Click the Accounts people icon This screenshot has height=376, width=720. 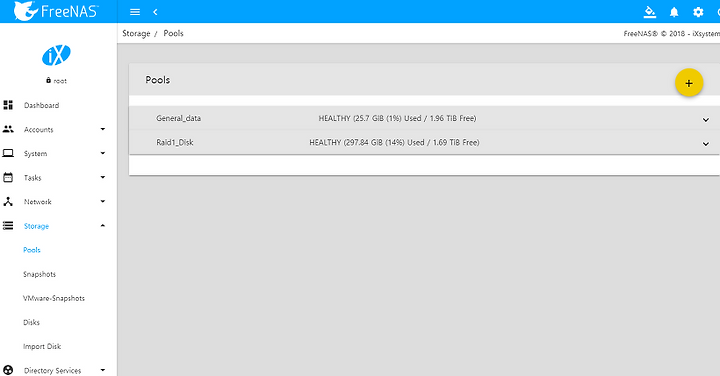(x=8, y=129)
